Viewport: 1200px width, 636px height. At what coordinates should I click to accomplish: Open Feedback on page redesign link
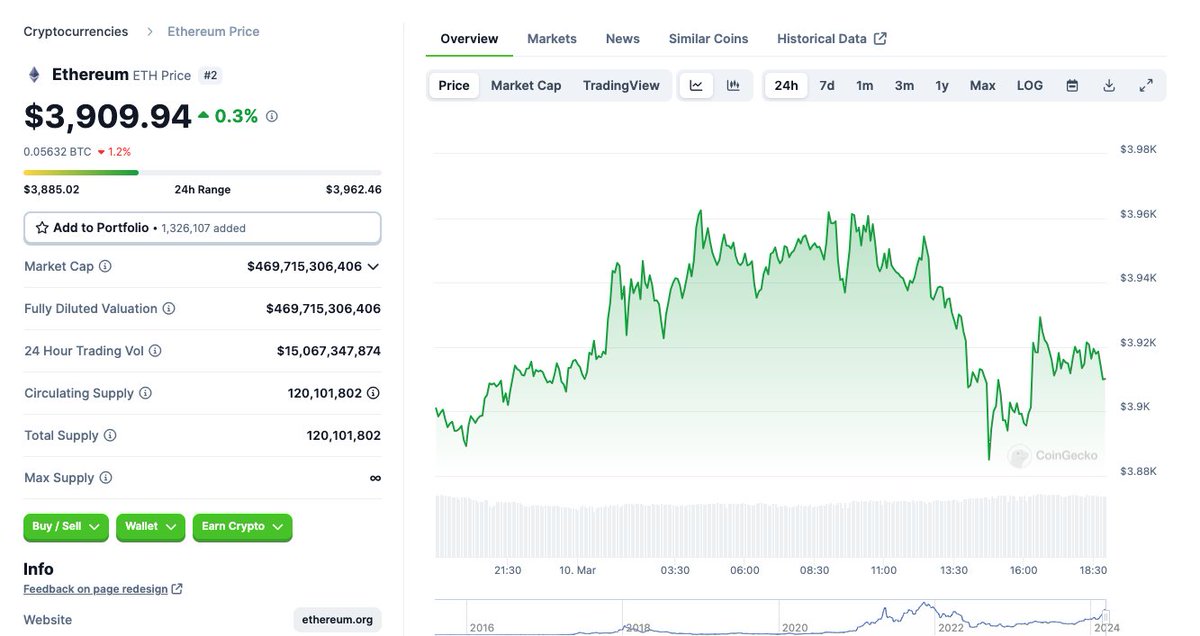pyautogui.click(x=96, y=589)
